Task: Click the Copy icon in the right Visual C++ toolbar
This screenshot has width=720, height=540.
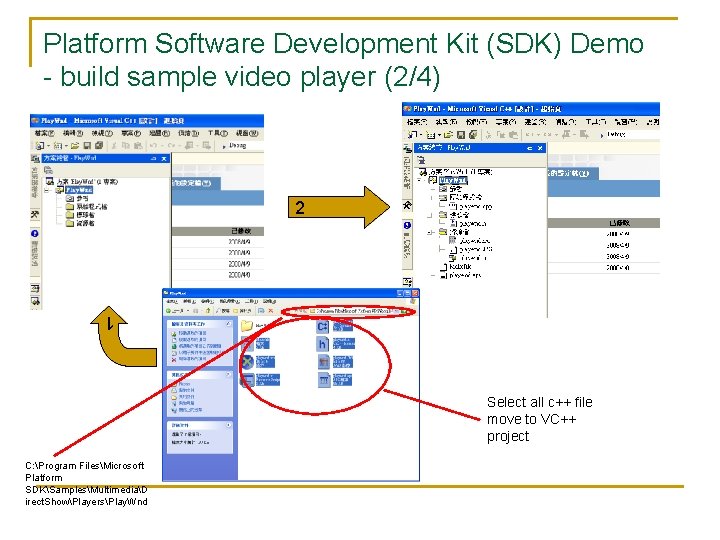Action: [x=501, y=134]
